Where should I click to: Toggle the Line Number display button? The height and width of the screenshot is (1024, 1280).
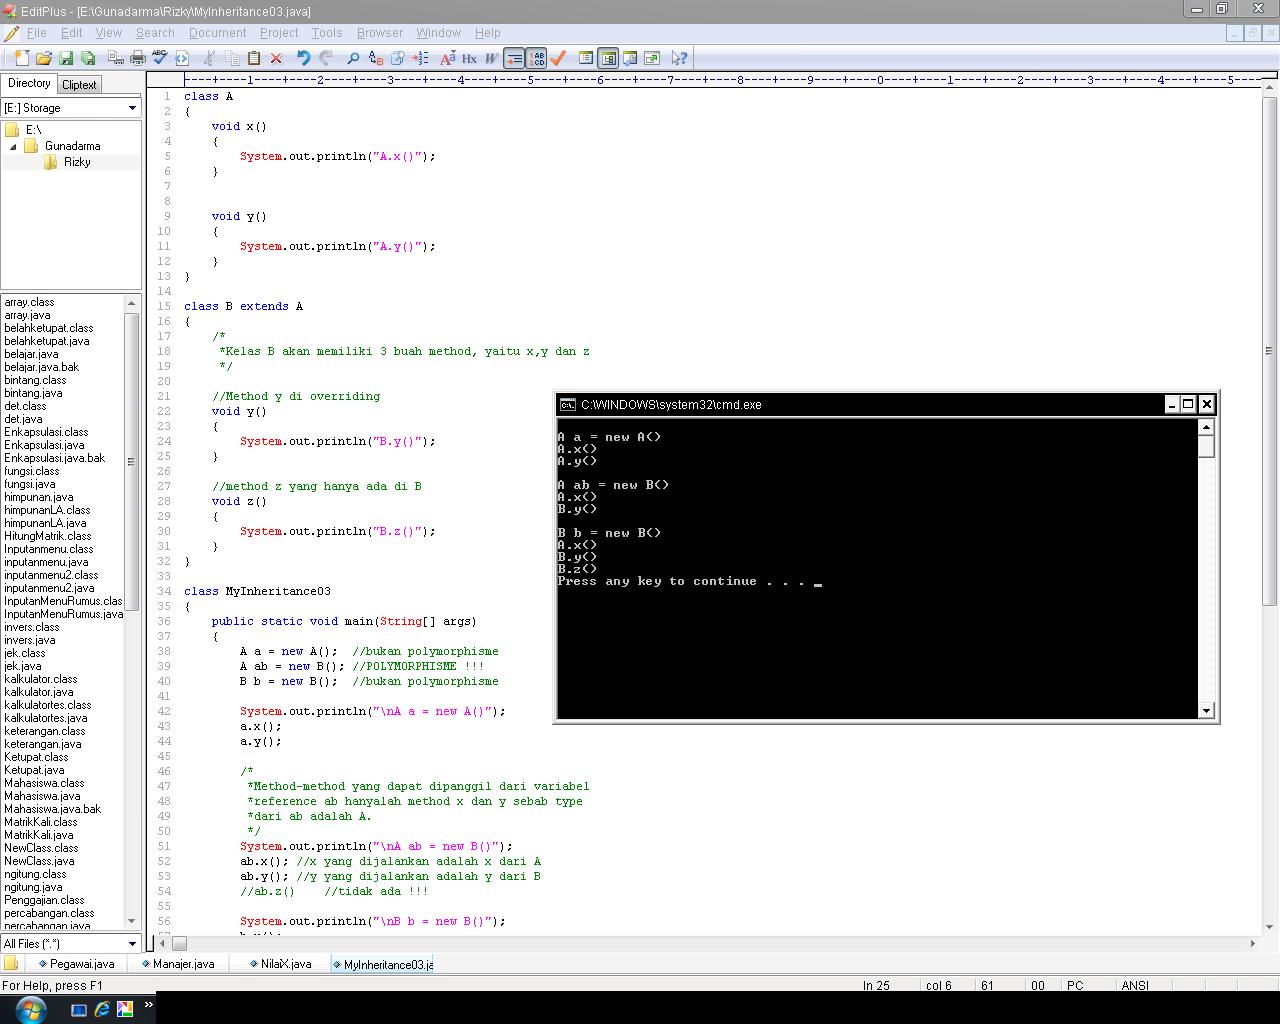click(x=536, y=58)
